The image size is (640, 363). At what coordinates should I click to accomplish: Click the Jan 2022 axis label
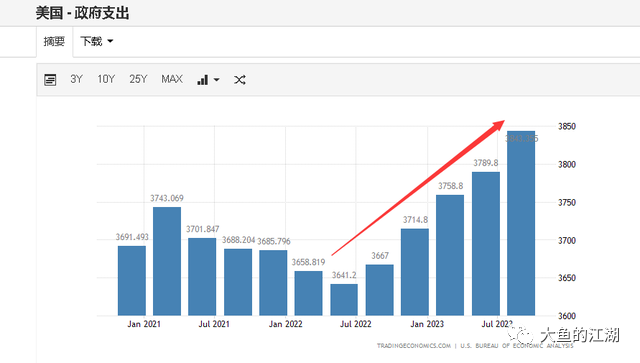(x=286, y=324)
